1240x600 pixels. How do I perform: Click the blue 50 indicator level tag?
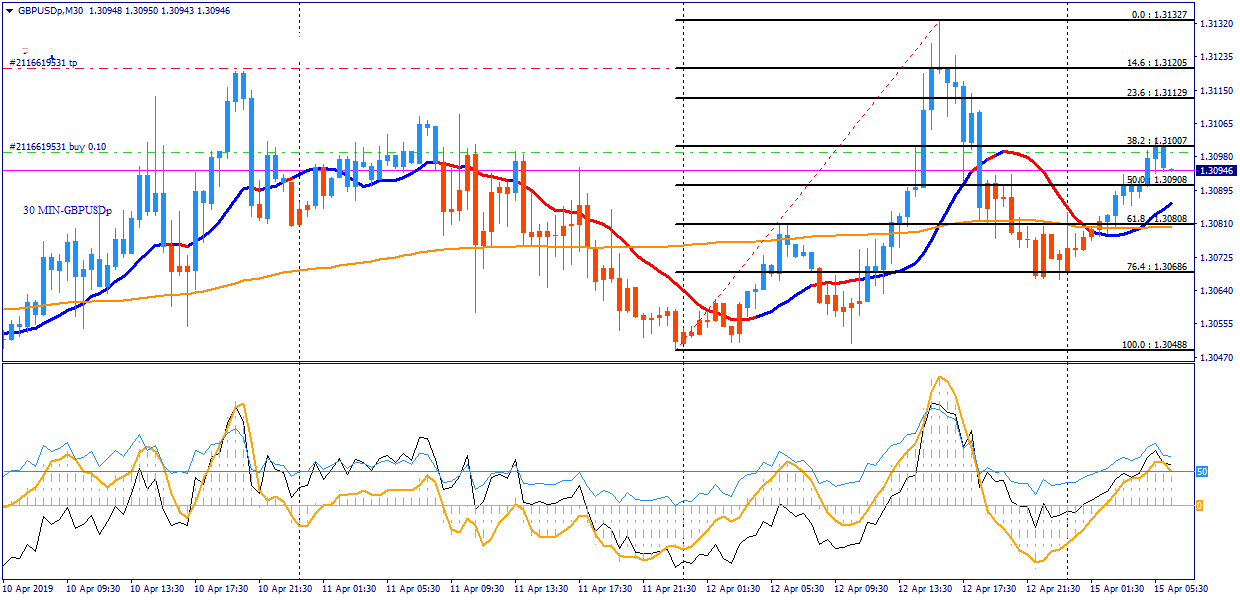(x=1203, y=471)
